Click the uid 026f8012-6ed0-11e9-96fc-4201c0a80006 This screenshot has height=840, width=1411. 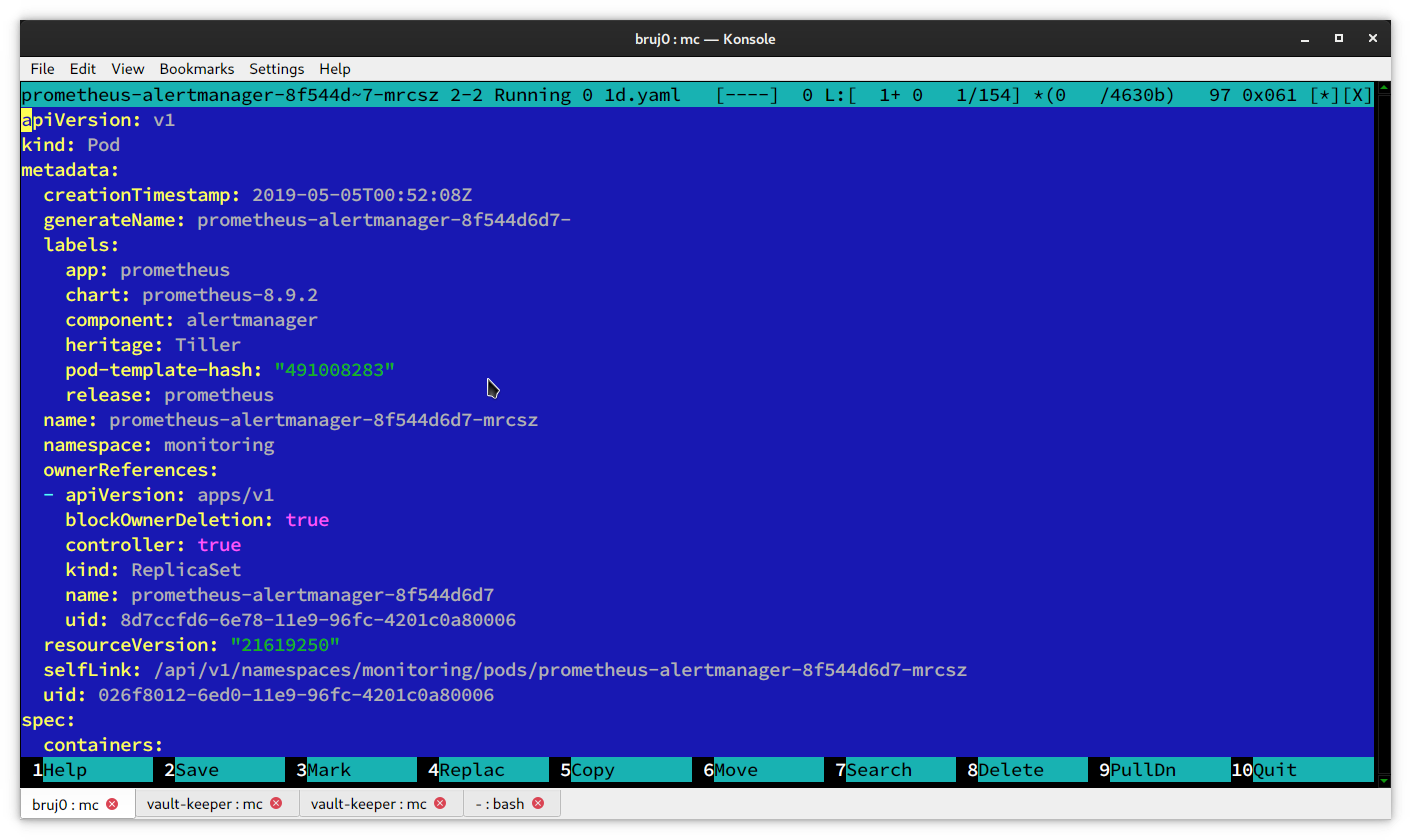click(x=296, y=695)
